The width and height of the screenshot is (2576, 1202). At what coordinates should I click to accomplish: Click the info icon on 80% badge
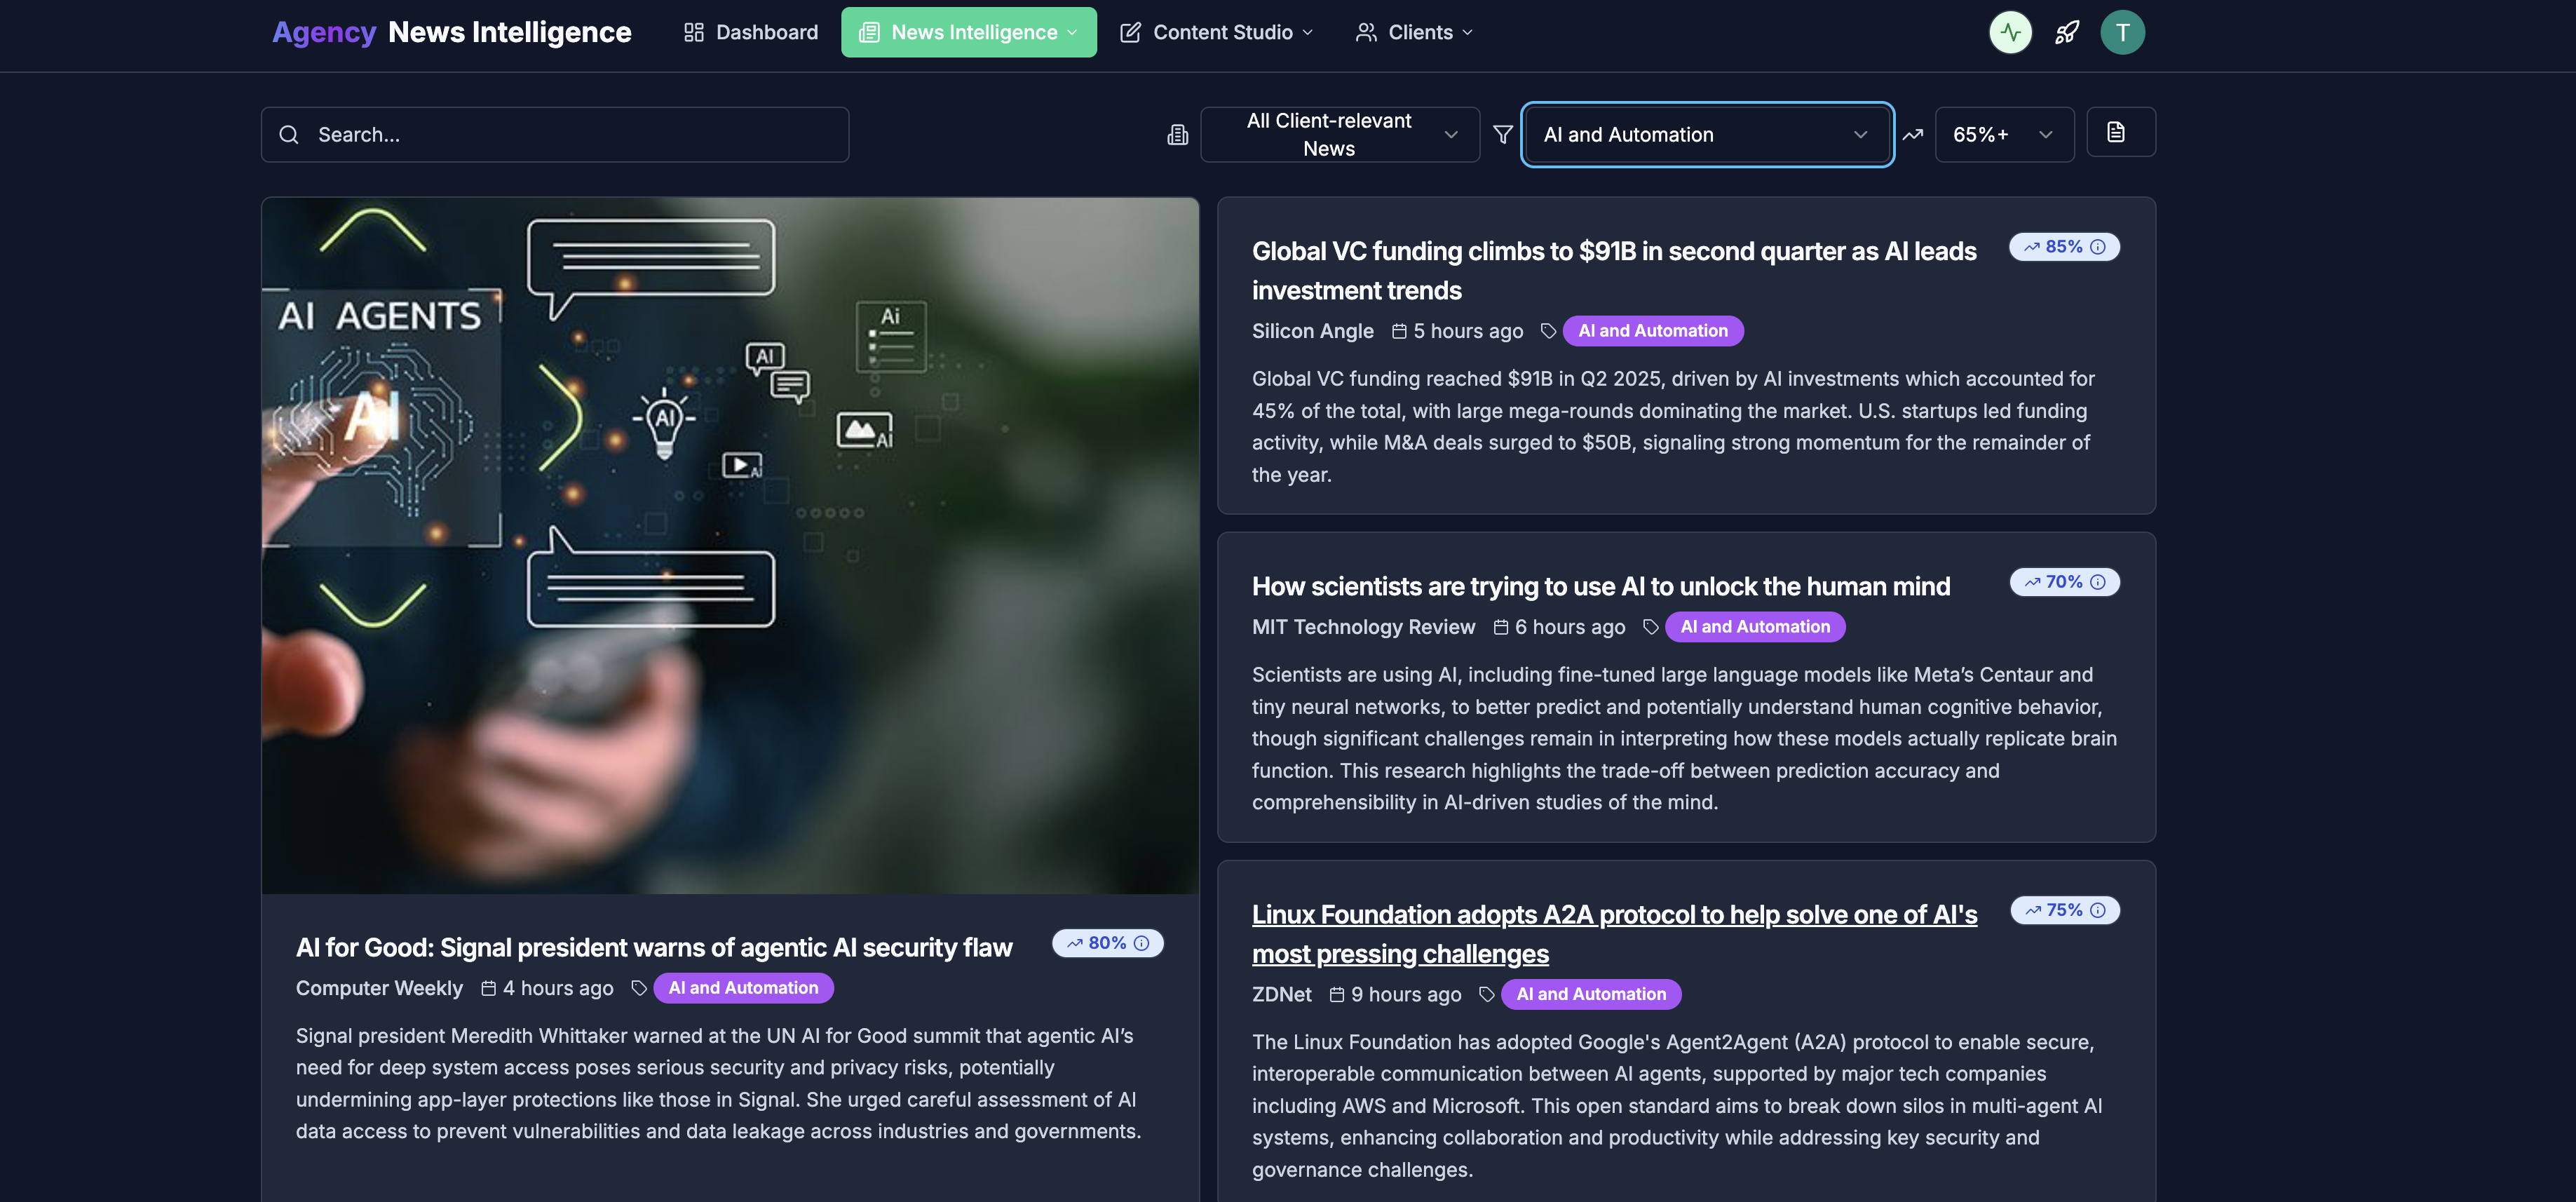click(x=1141, y=943)
